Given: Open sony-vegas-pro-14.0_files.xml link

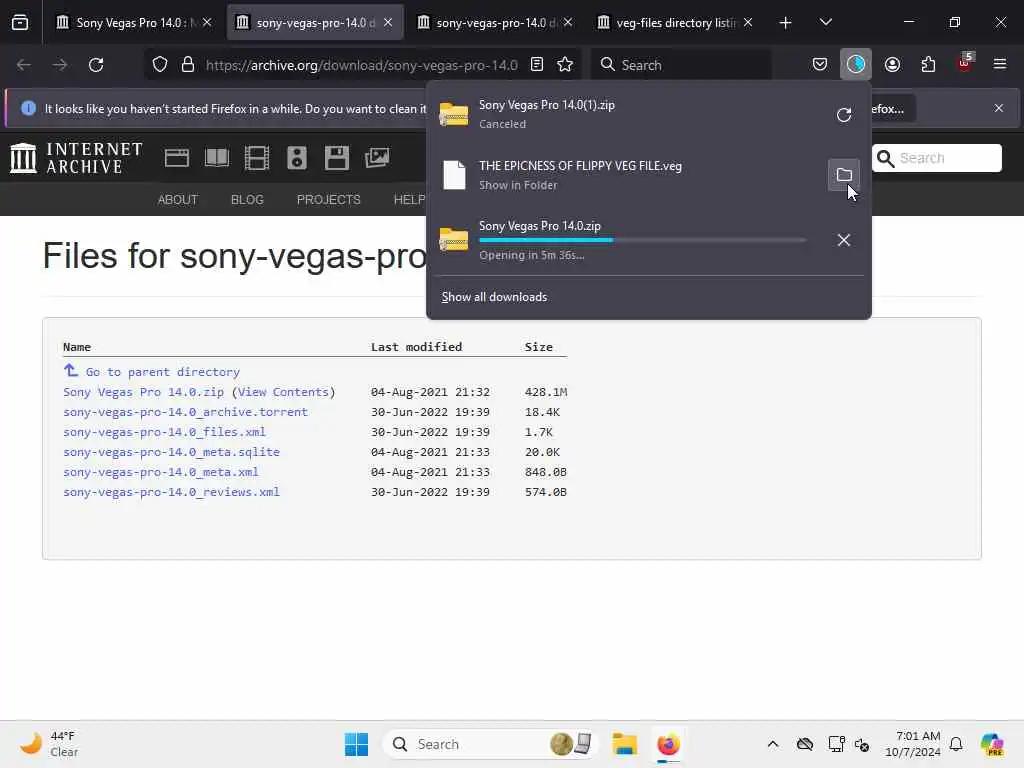Looking at the screenshot, I should point(165,432).
